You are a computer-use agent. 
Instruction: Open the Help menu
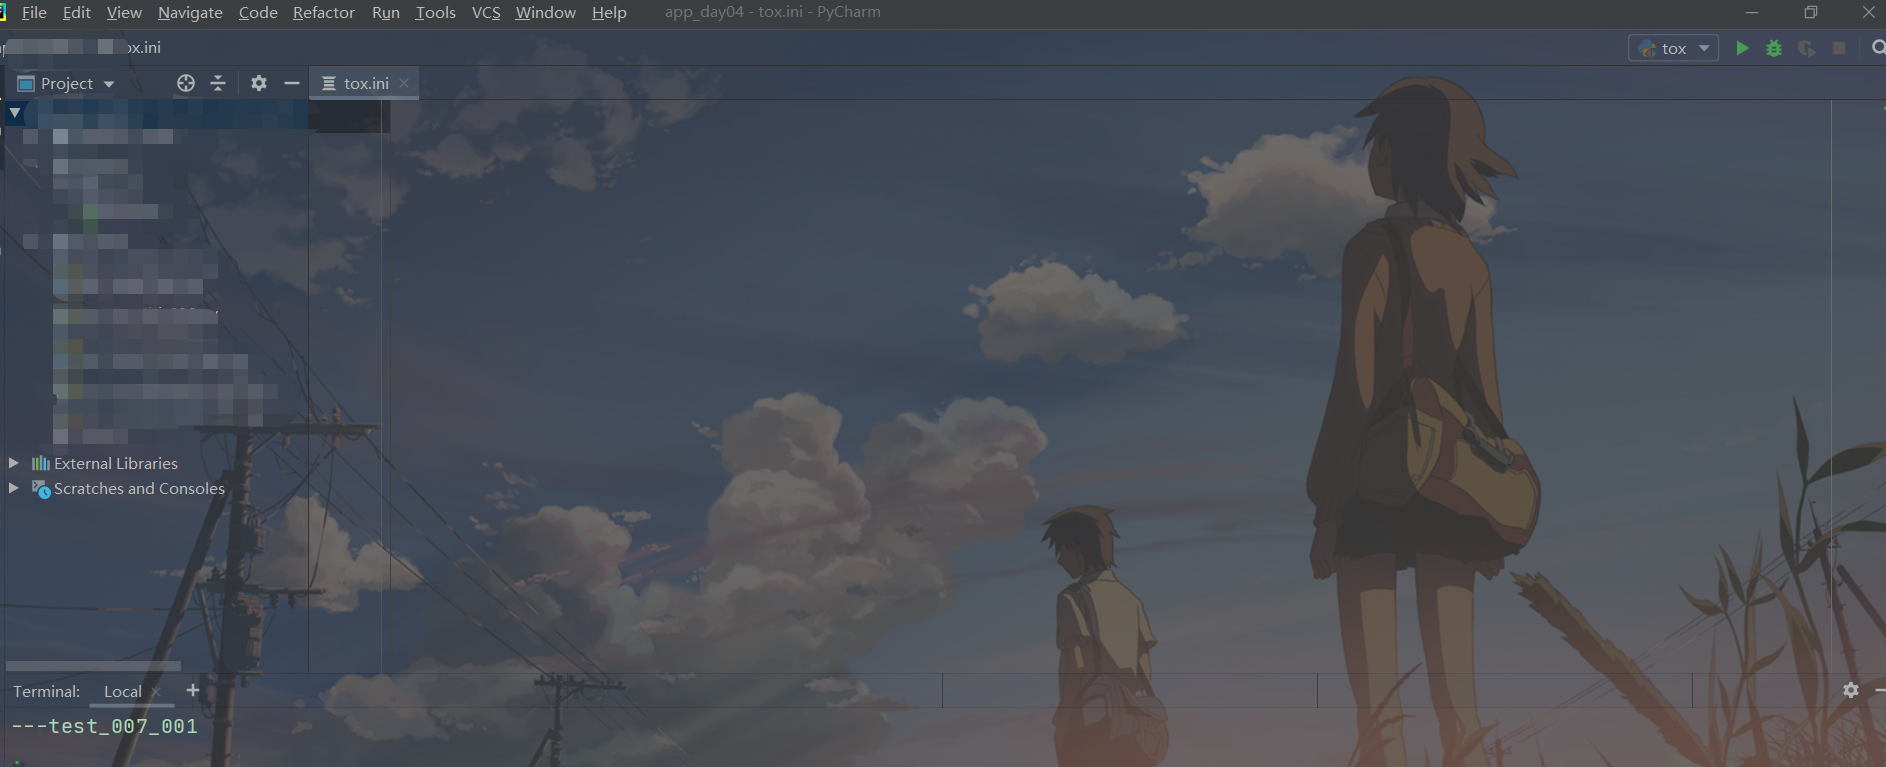tap(609, 12)
